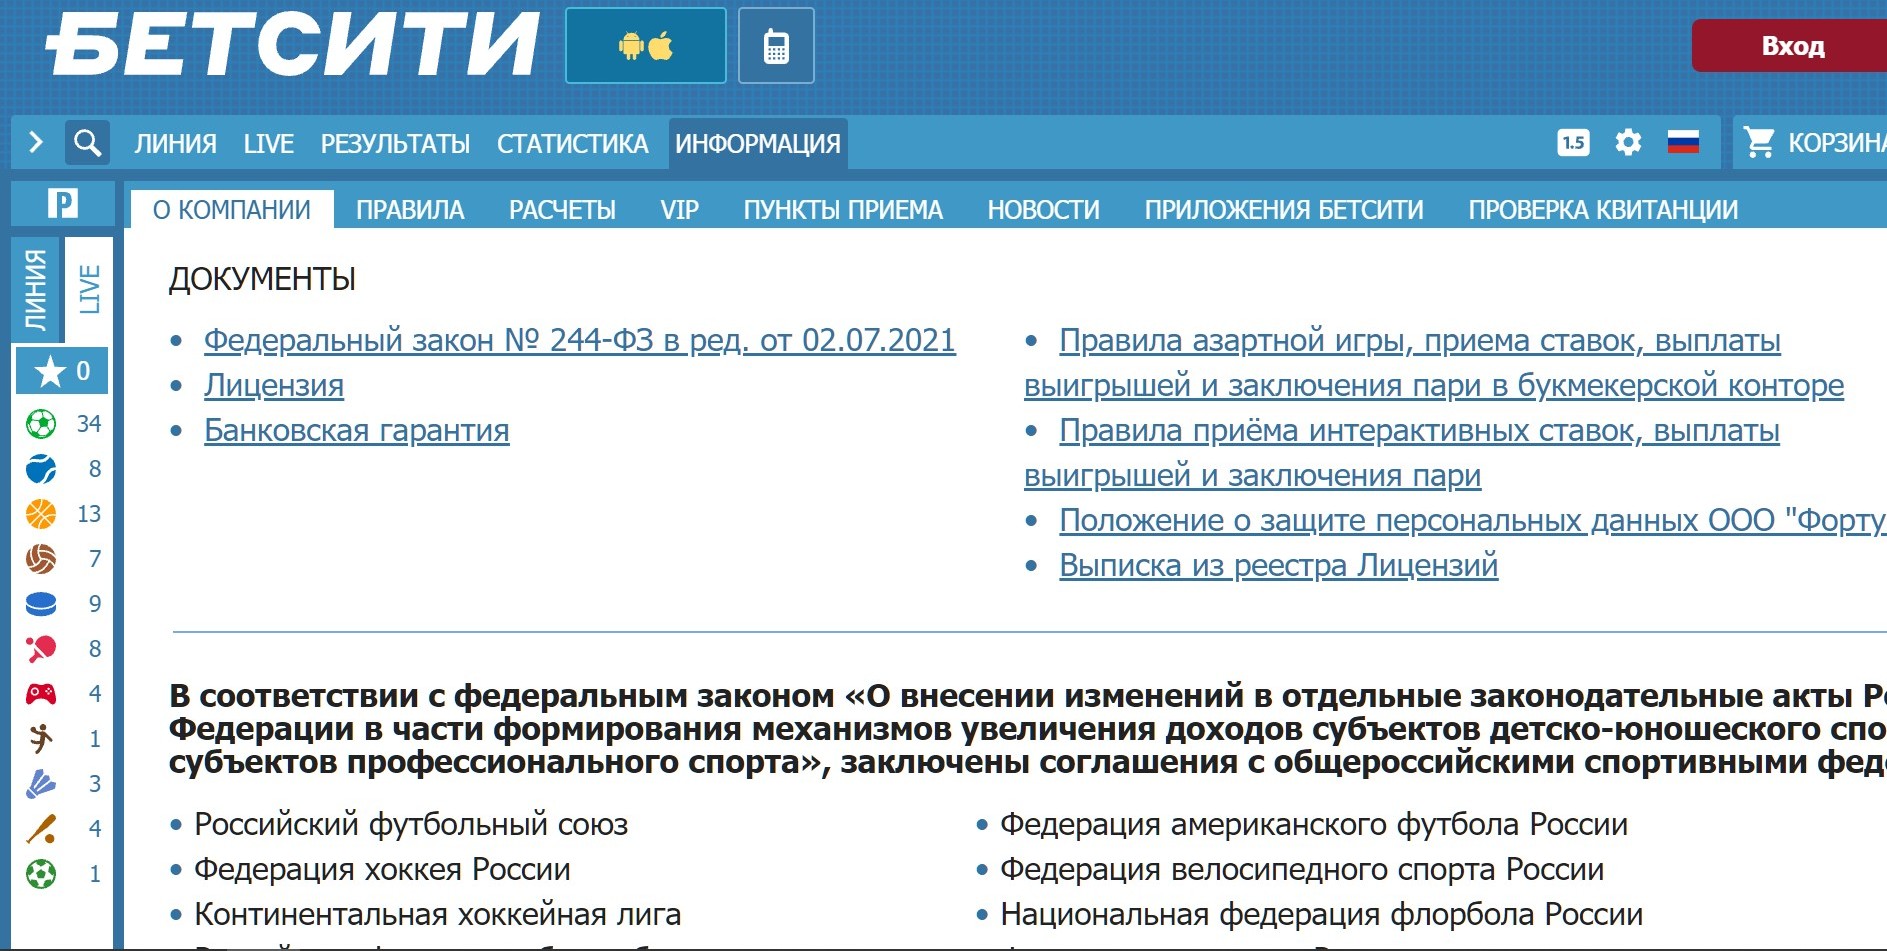This screenshot has height=951, width=1887.
Task: Open РЕЗУЛЬТАТЫ in the main menu
Action: (395, 144)
